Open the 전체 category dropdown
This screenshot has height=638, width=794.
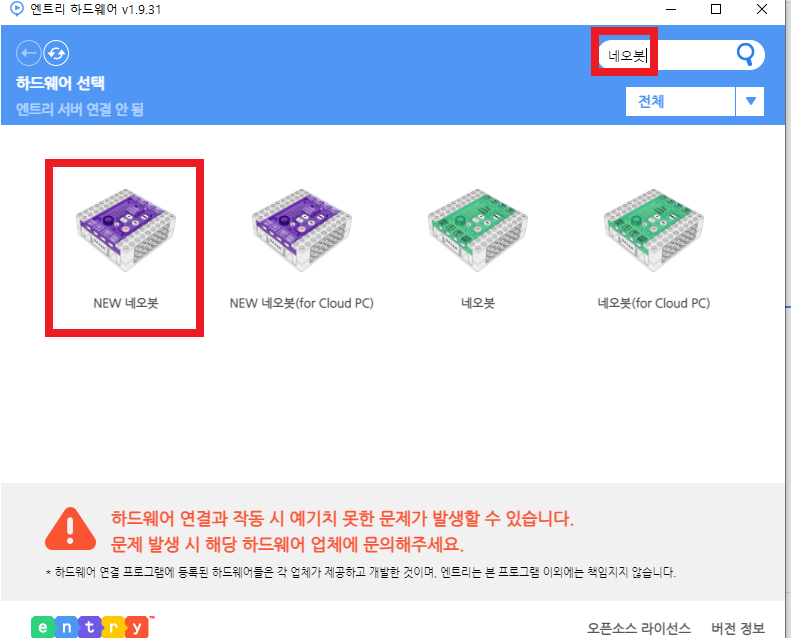[680, 102]
